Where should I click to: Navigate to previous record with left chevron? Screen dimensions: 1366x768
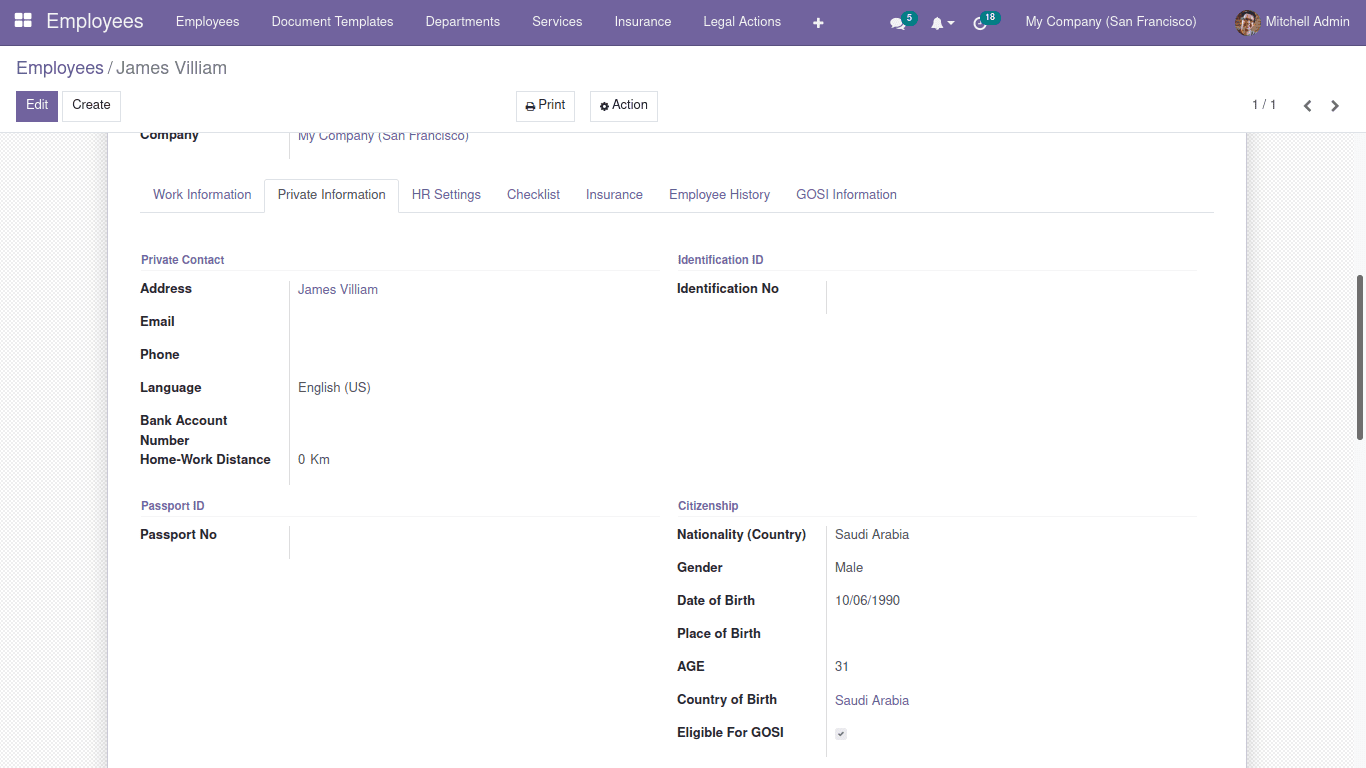point(1307,105)
